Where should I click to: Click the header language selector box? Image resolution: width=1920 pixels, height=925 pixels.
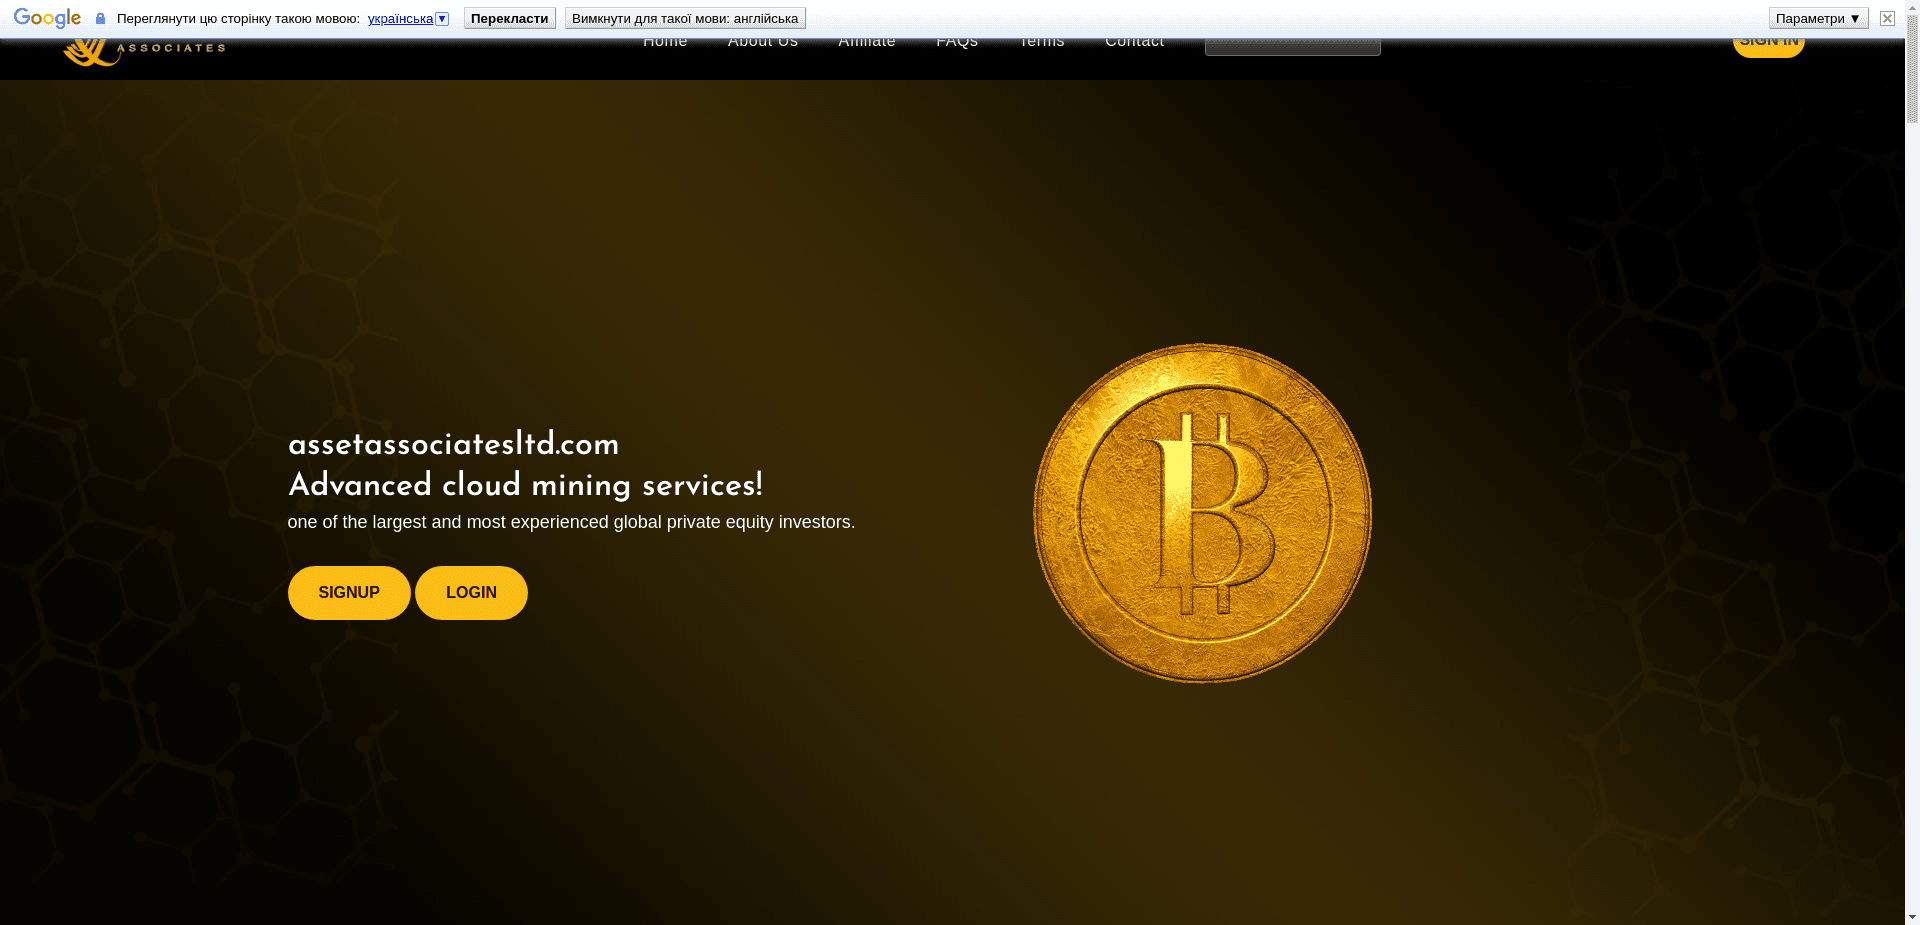pyautogui.click(x=1292, y=46)
